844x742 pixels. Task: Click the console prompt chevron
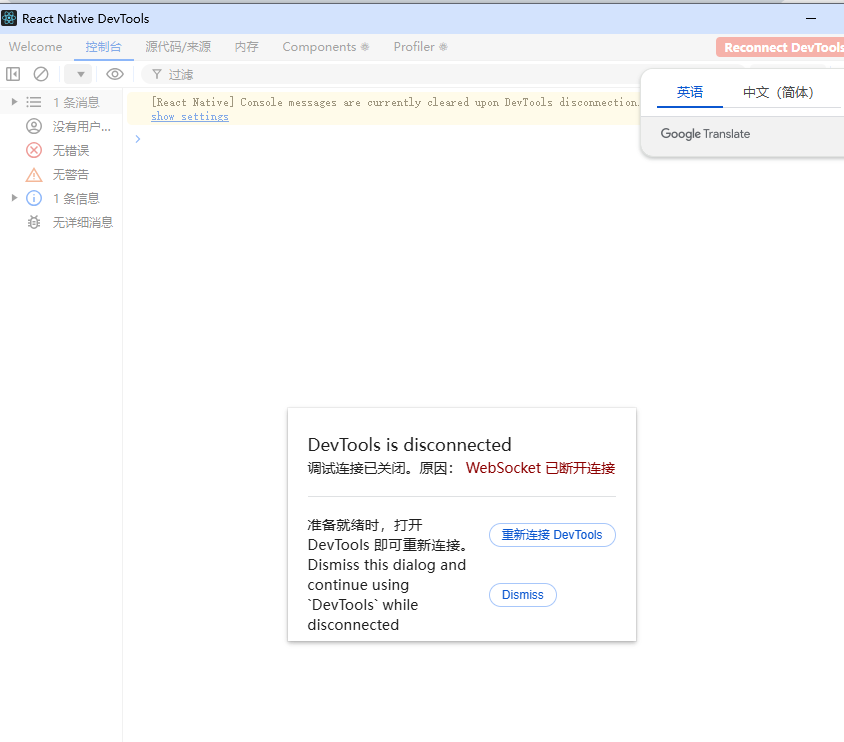[x=138, y=139]
